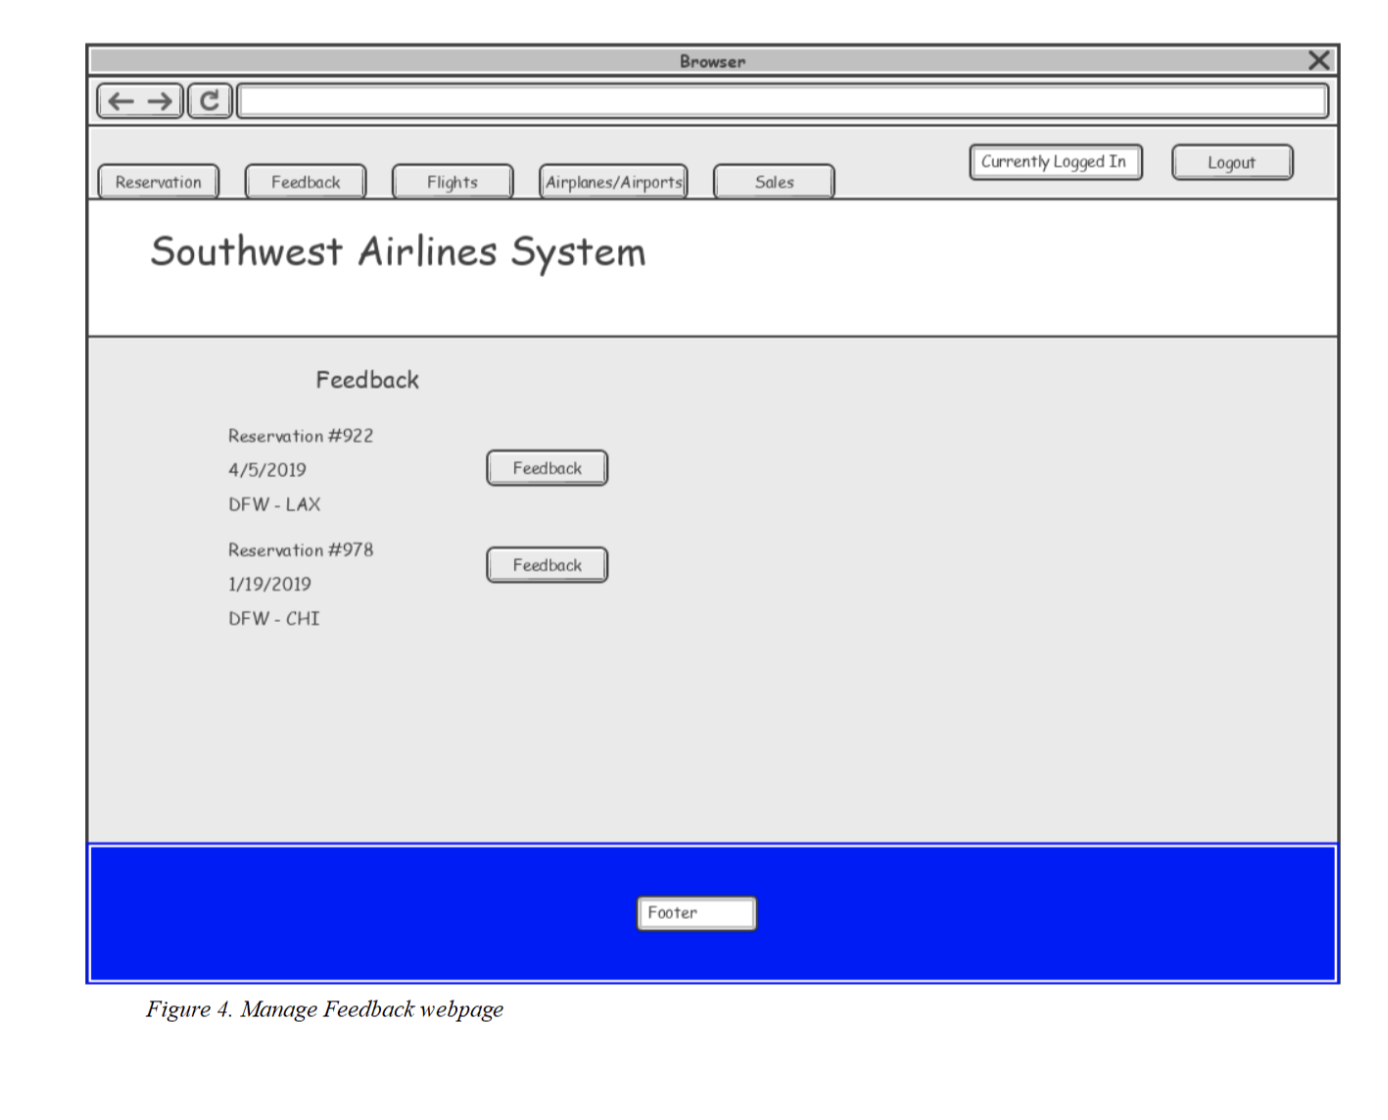Click the Feedback page heading
The width and height of the screenshot is (1388, 1120).
pyautogui.click(x=367, y=380)
